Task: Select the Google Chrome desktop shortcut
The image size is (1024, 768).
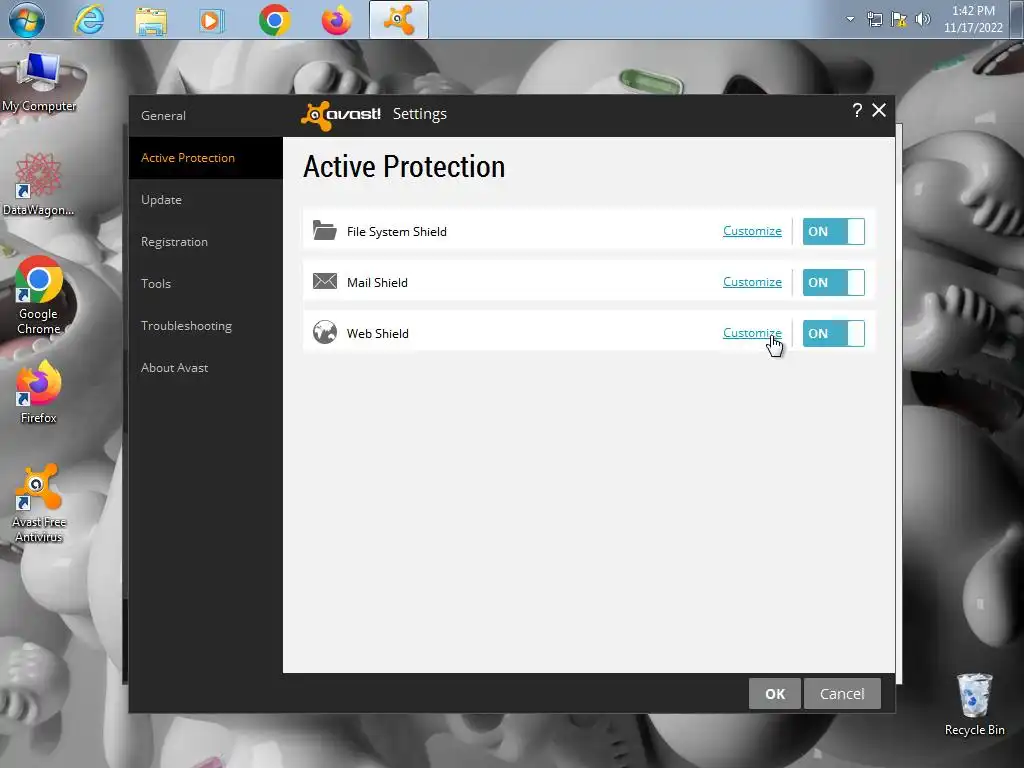Action: click(39, 295)
